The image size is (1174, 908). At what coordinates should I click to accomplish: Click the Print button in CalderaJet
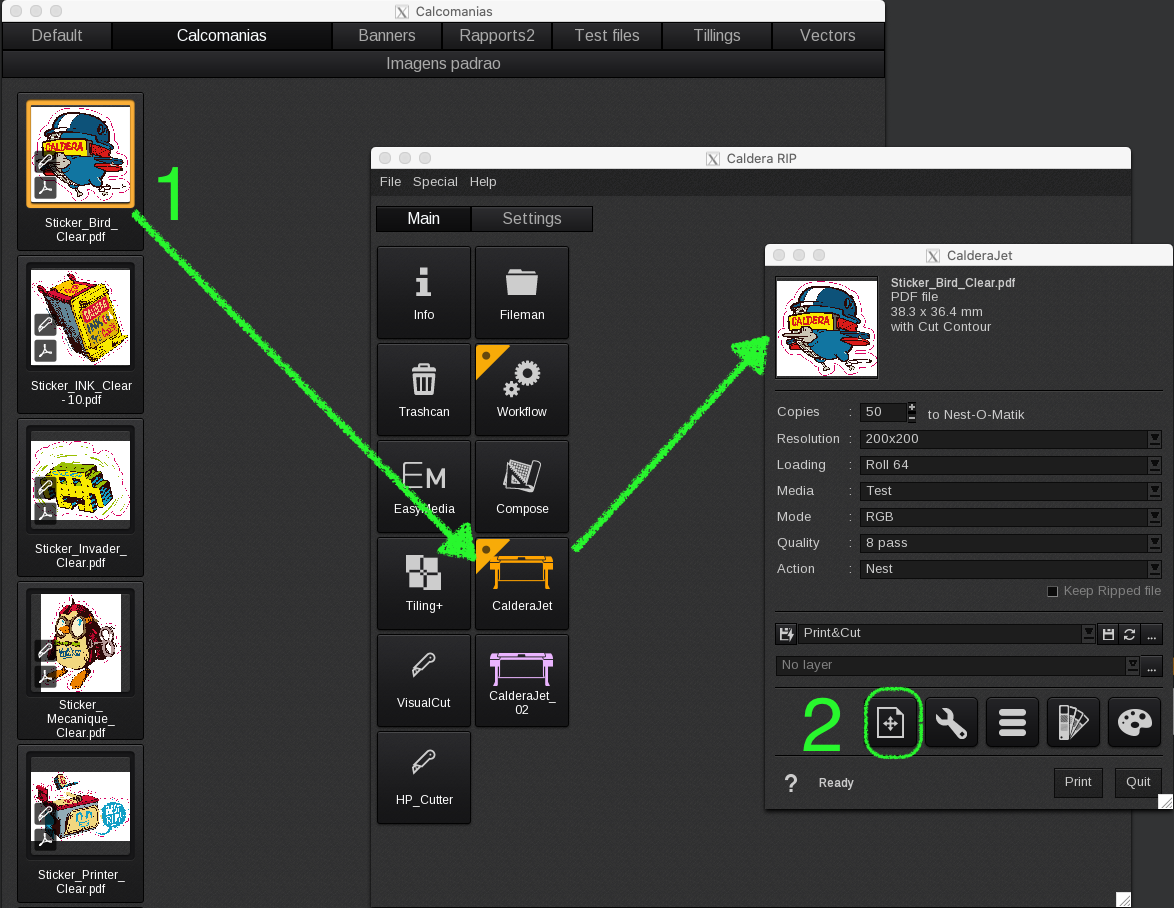(1078, 782)
